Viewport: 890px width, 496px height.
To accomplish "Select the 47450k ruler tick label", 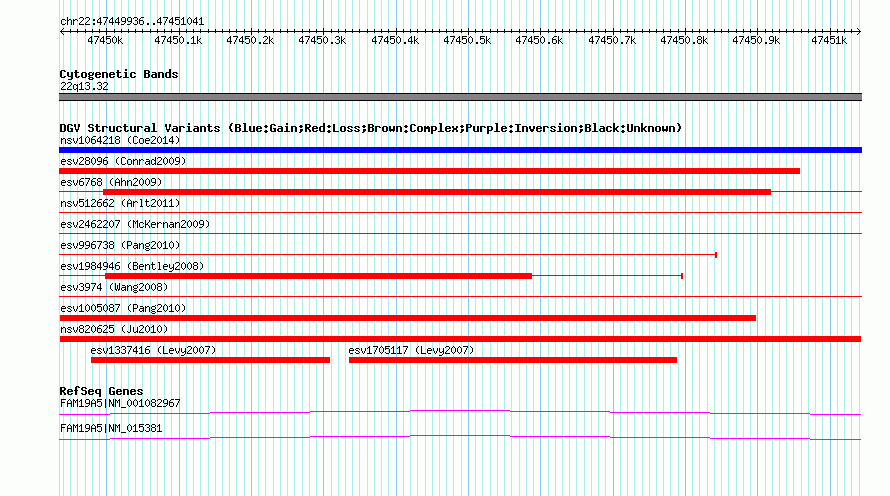I will tap(105, 40).
